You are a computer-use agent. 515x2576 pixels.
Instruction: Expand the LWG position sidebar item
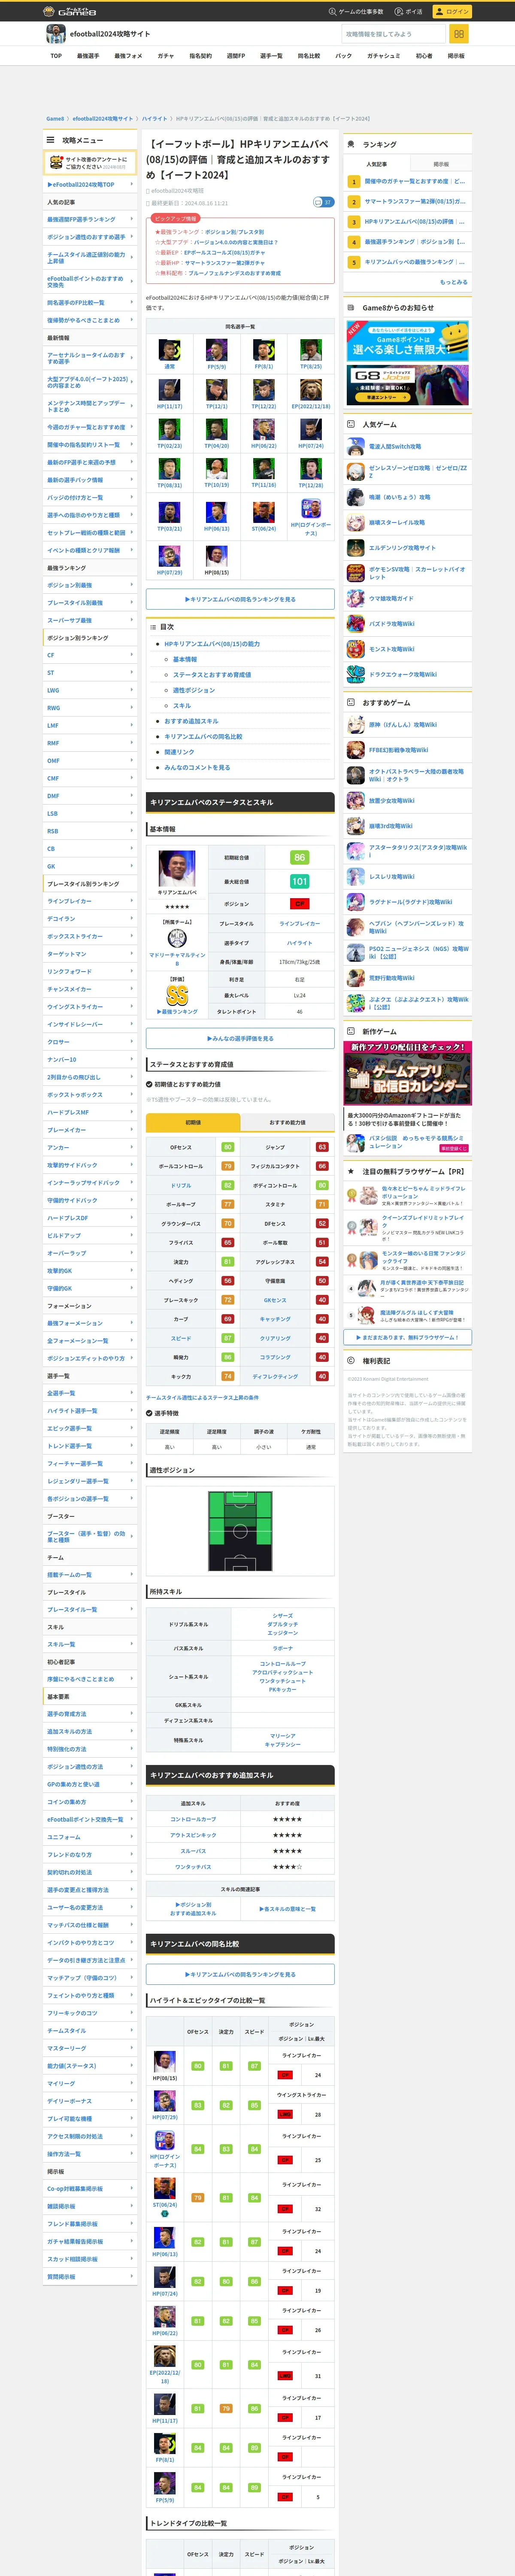90,690
